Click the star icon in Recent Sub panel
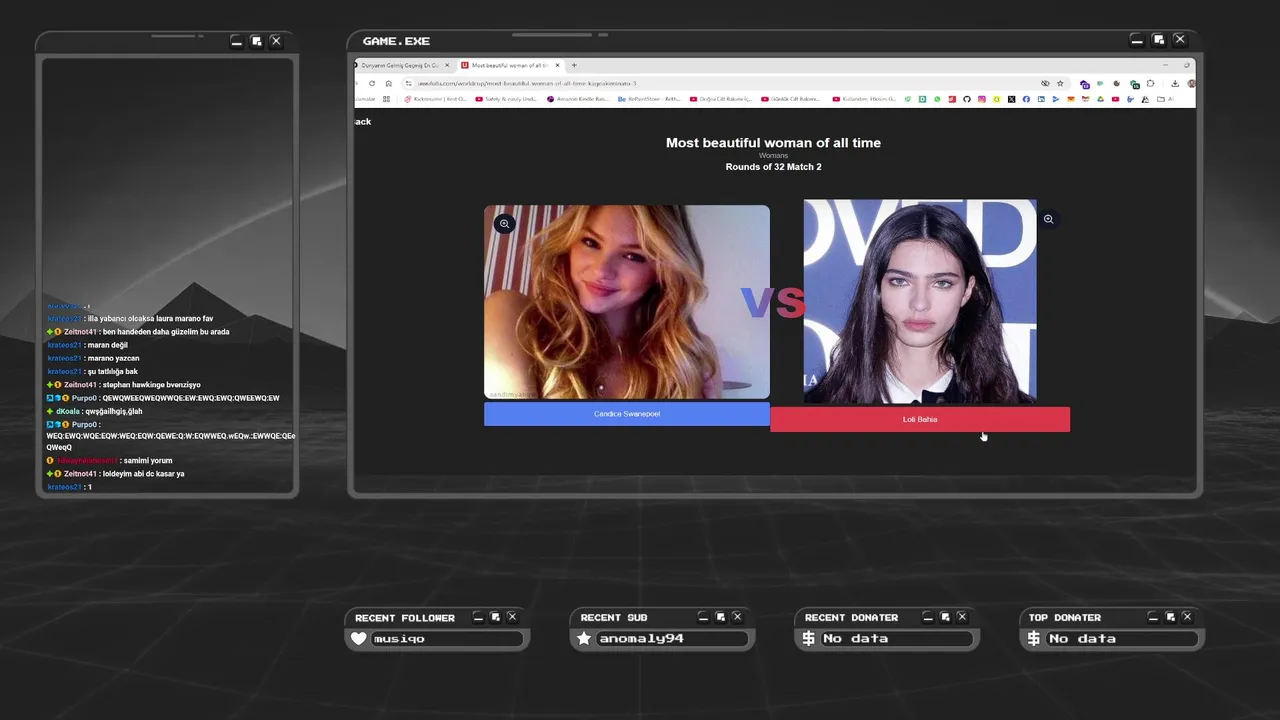 (x=584, y=638)
